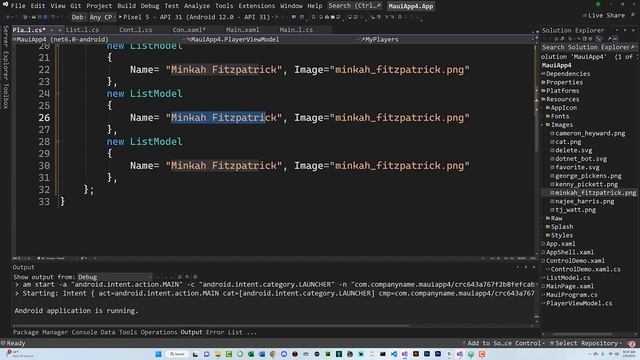640x360 pixels.
Task: Switch to the List..1.cs editor tab
Action: click(82, 30)
